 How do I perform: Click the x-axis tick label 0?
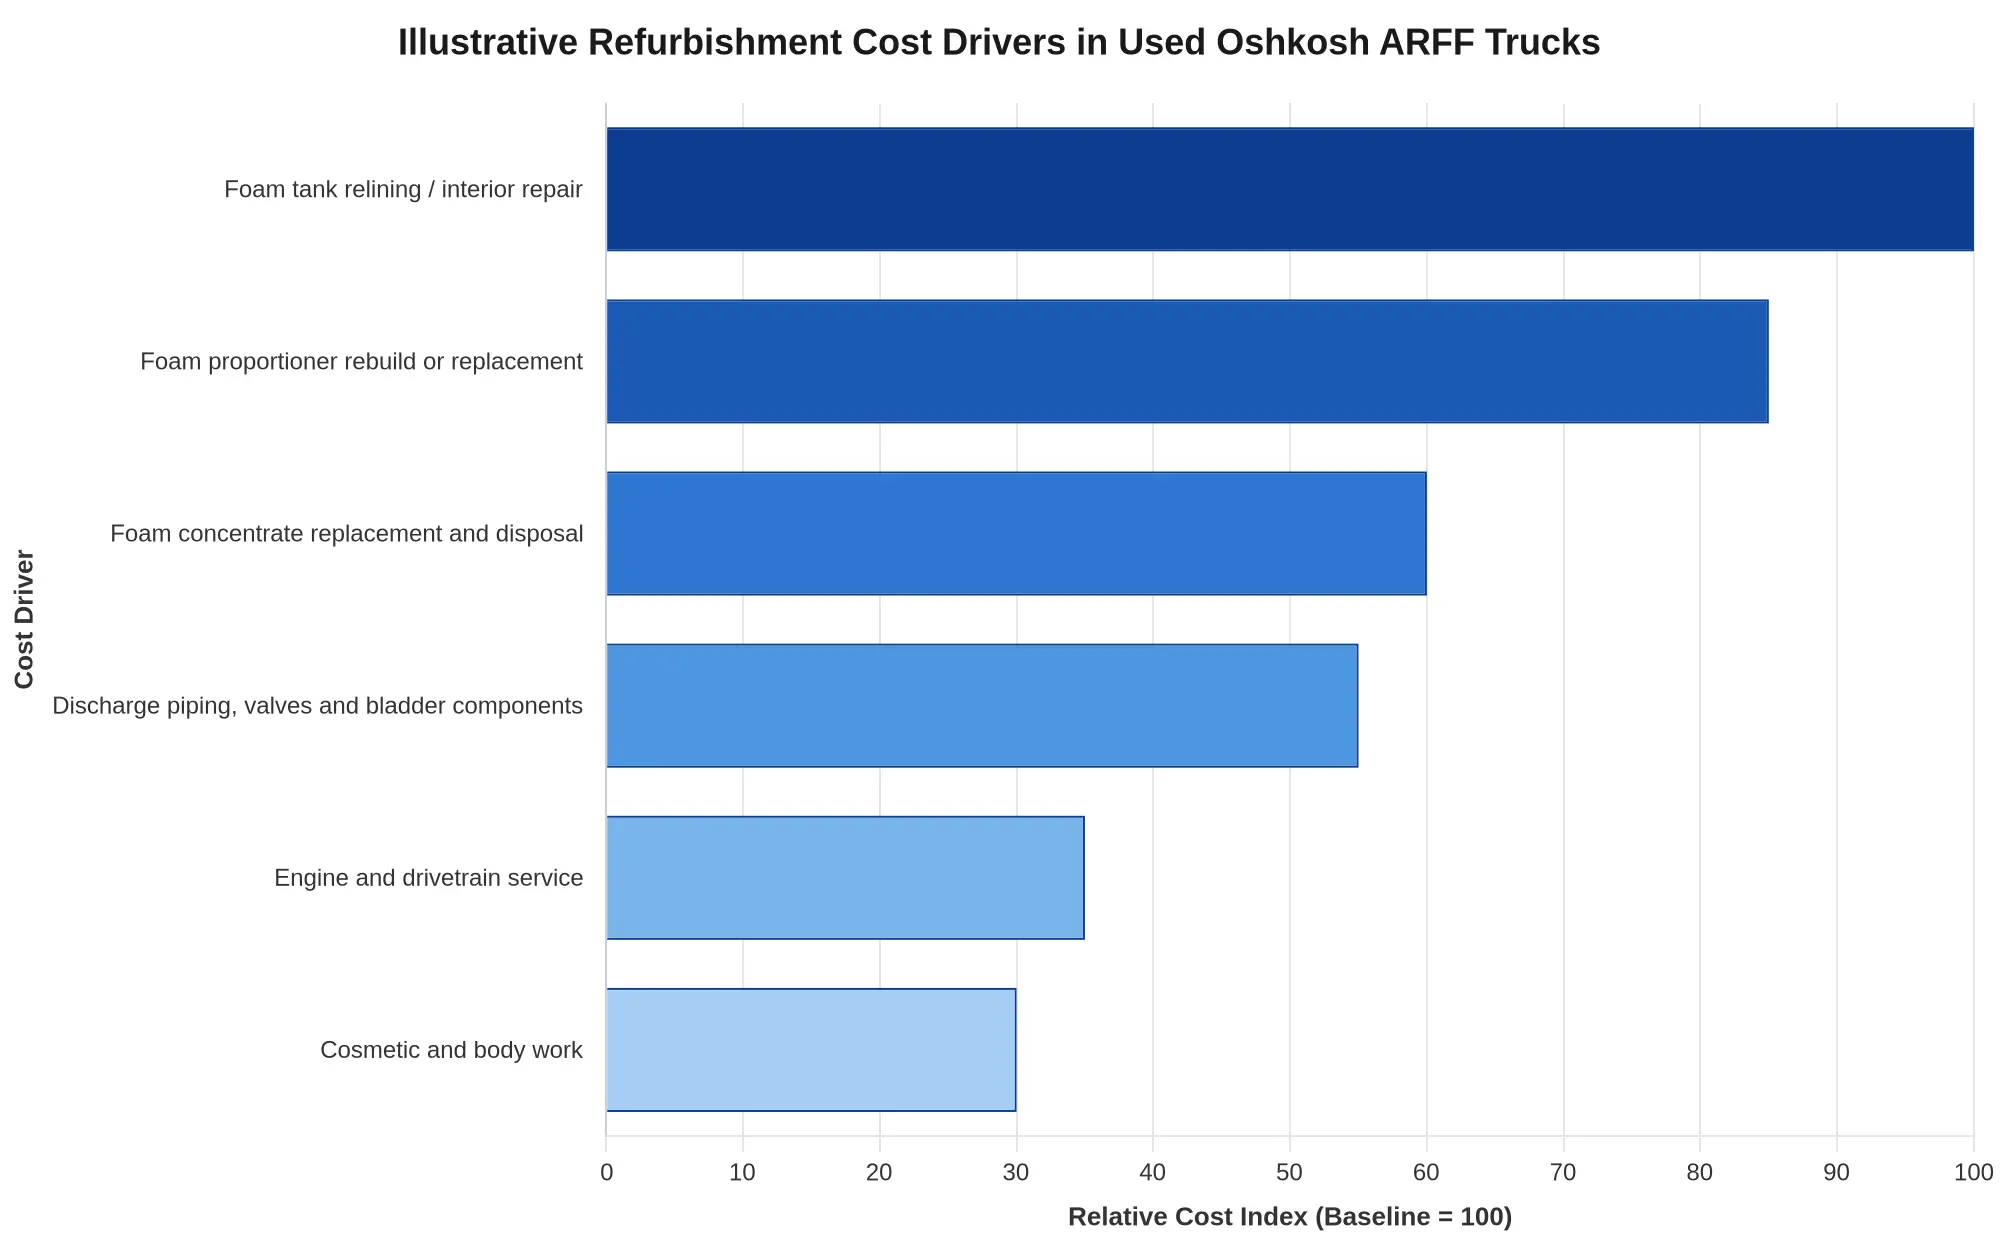coord(606,1173)
